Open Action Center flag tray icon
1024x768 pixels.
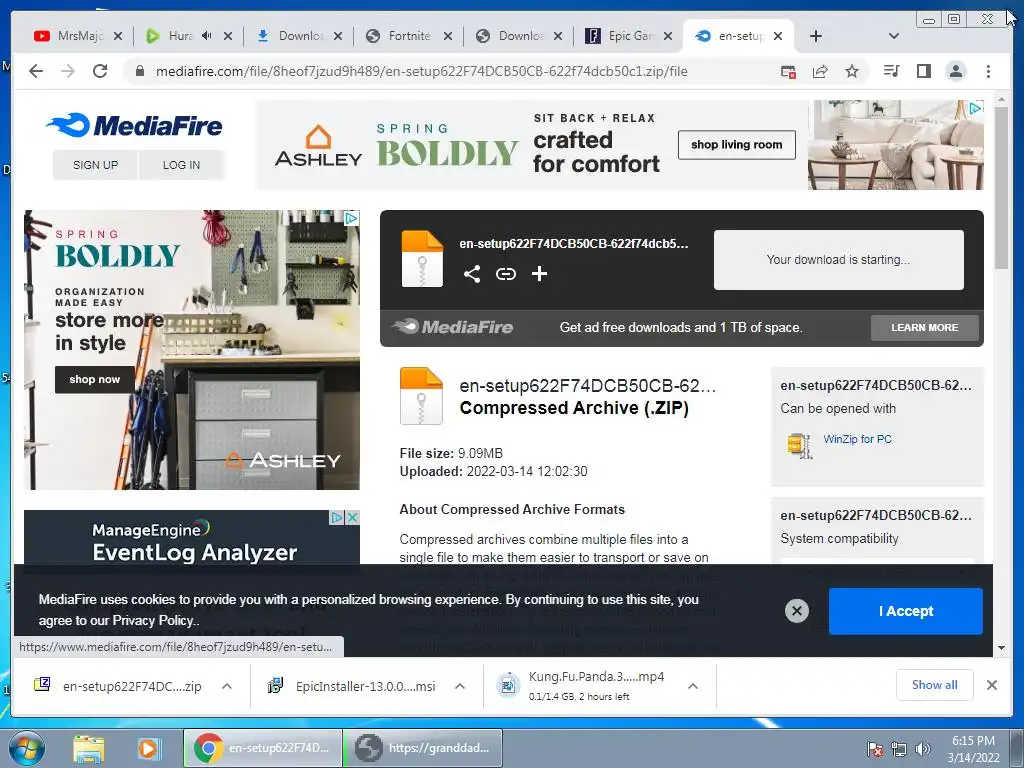[x=875, y=749]
